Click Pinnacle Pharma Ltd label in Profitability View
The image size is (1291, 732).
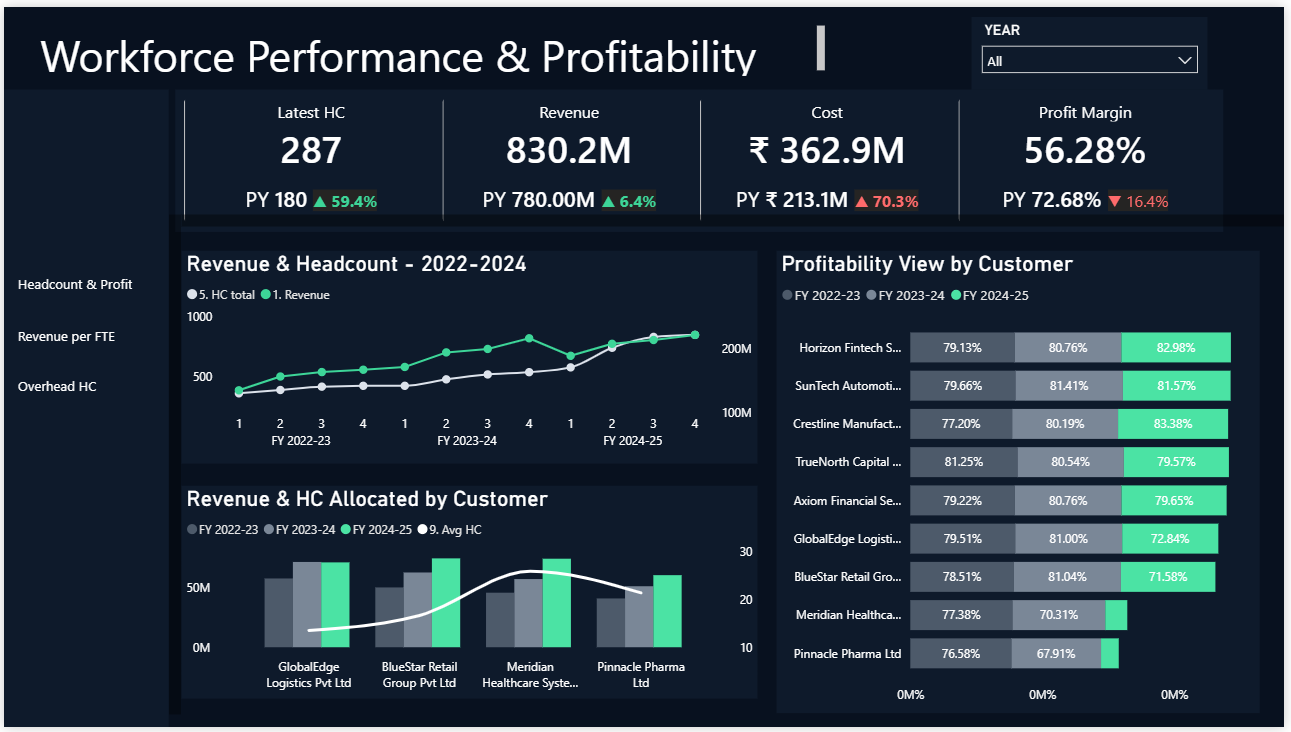[x=847, y=653]
